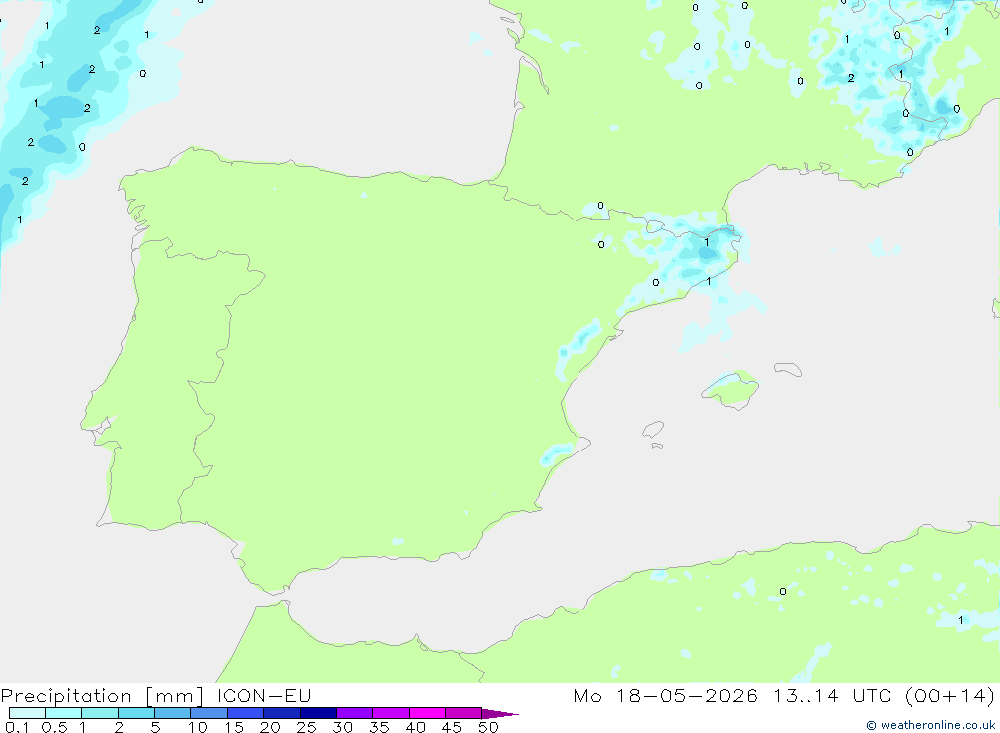This screenshot has width=1000, height=733.
Task: Pick the 1–2 mm legend swatch
Action: coord(100,713)
